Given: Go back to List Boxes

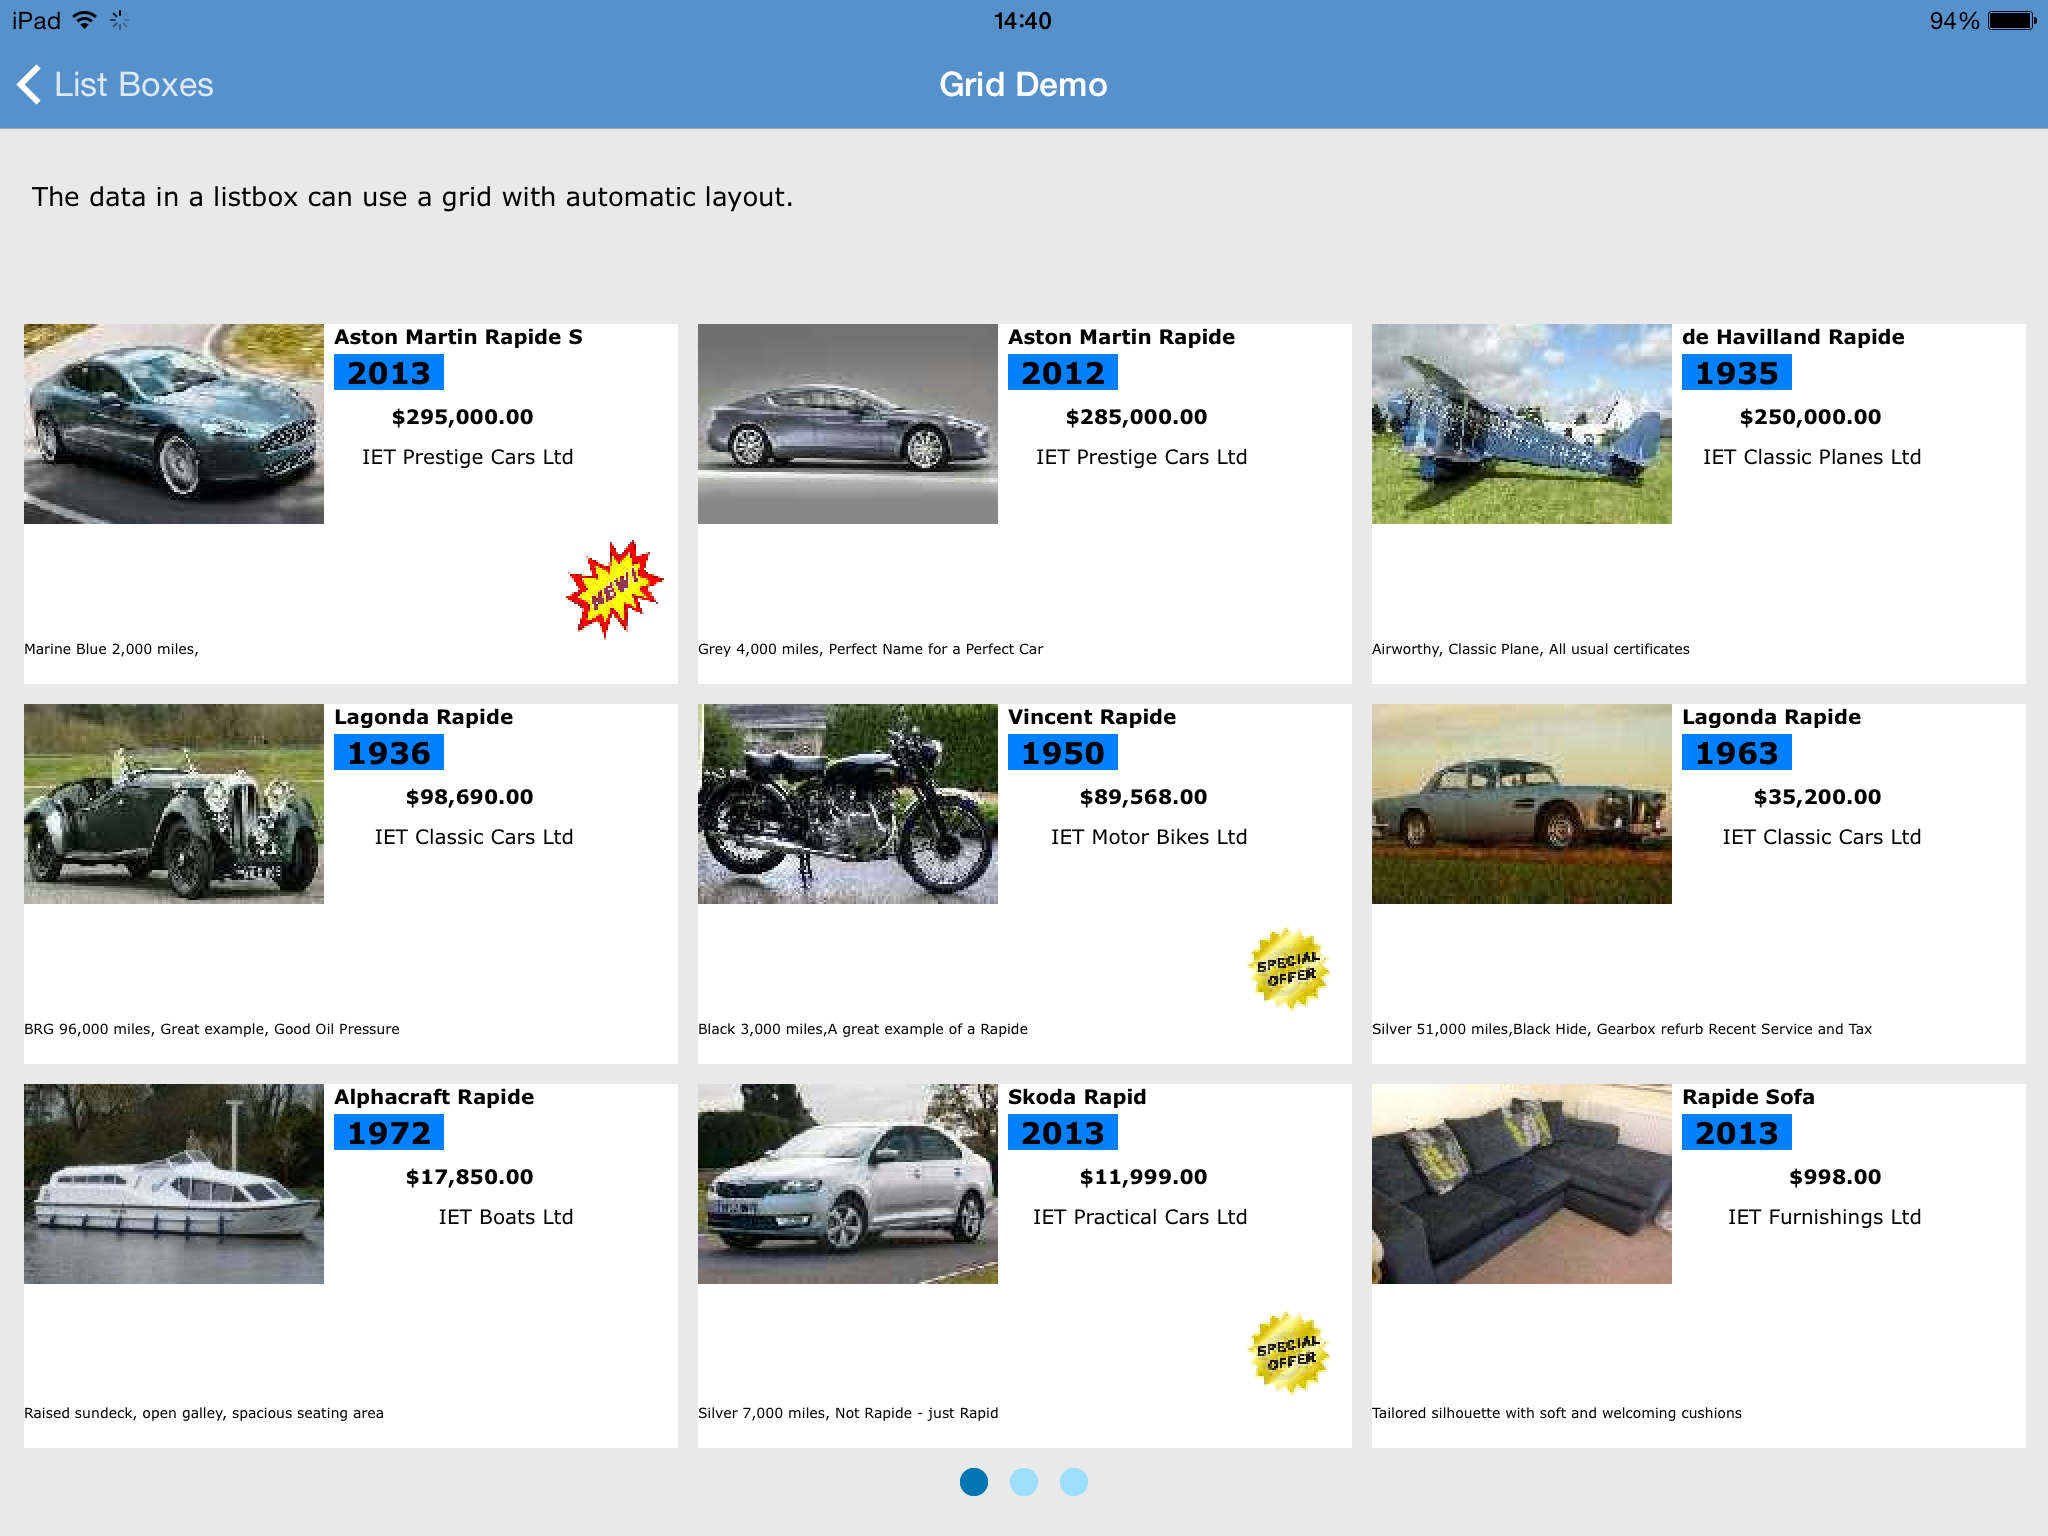Looking at the screenshot, I should pyautogui.click(x=133, y=85).
